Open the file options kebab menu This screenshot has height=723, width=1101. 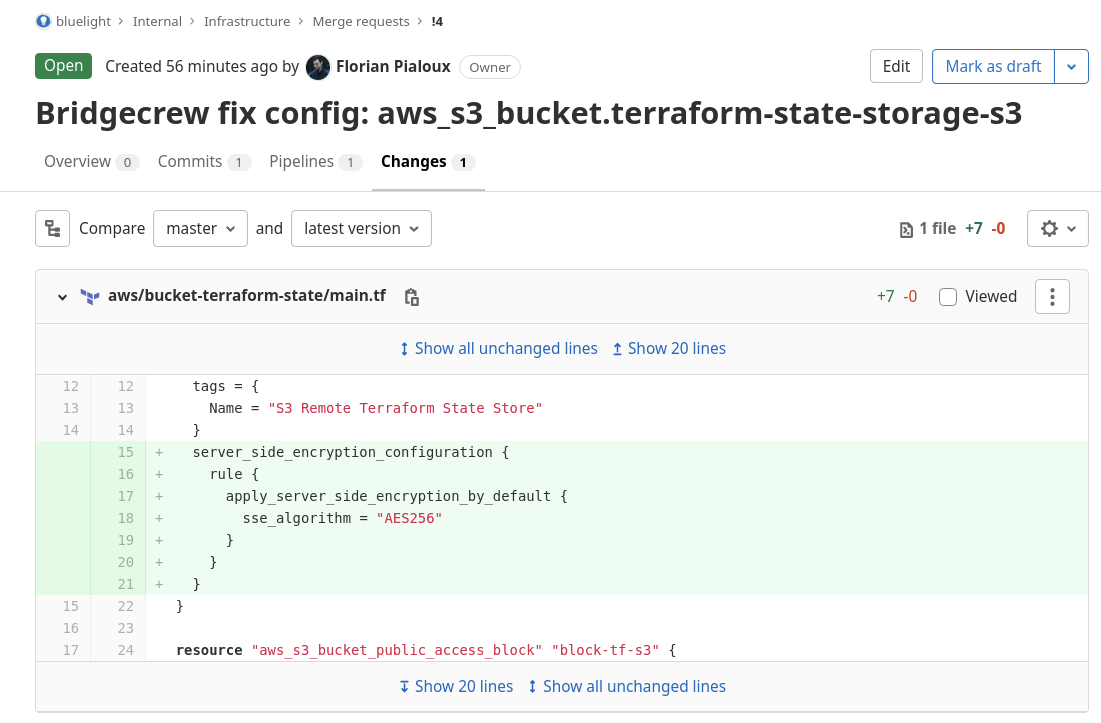tap(1052, 296)
